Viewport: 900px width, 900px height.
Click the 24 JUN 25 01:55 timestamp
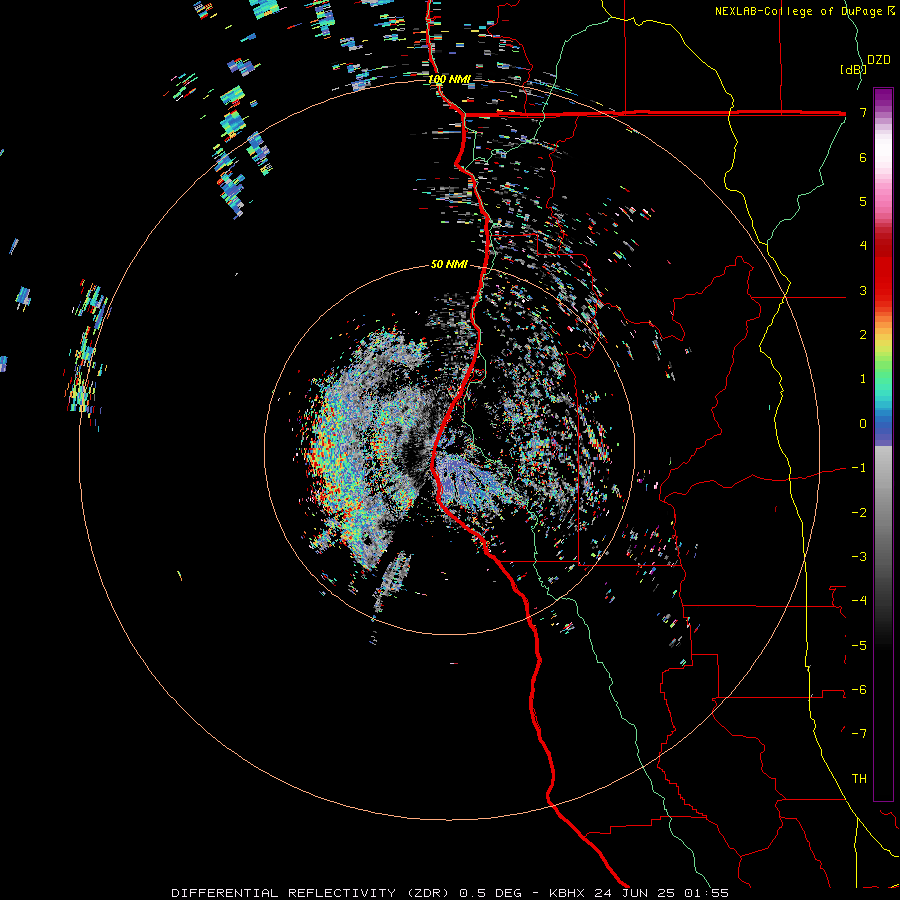[660, 893]
